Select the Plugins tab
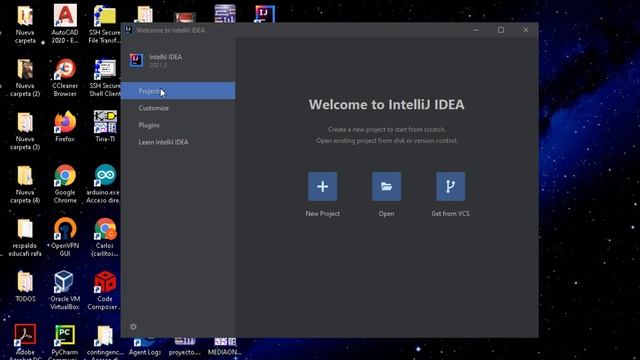This screenshot has height=360, width=640. pos(178,125)
